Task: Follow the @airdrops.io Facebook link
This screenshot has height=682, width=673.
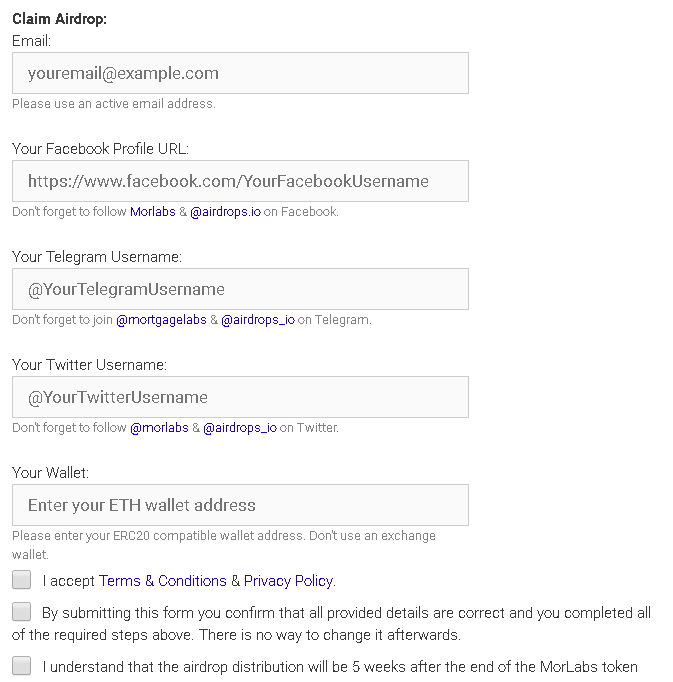Action: [x=225, y=212]
